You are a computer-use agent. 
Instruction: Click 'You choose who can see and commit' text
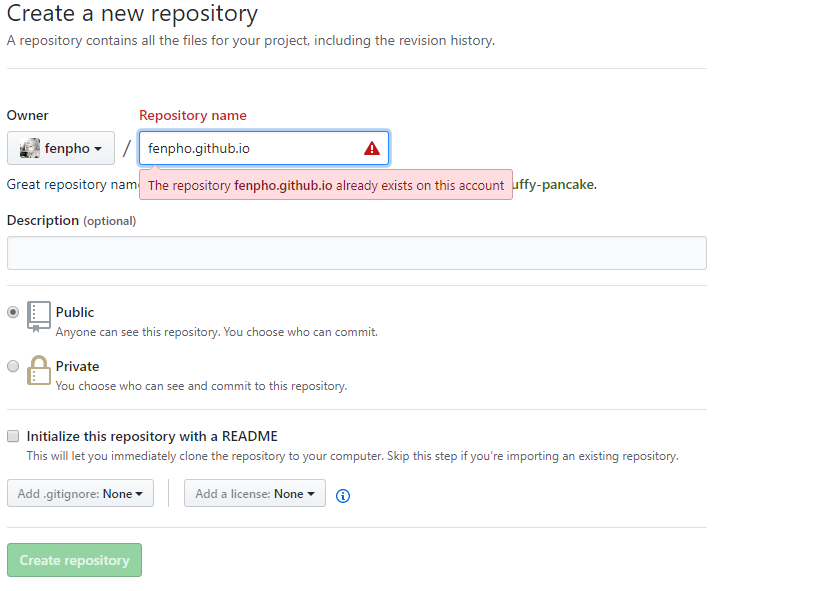201,386
